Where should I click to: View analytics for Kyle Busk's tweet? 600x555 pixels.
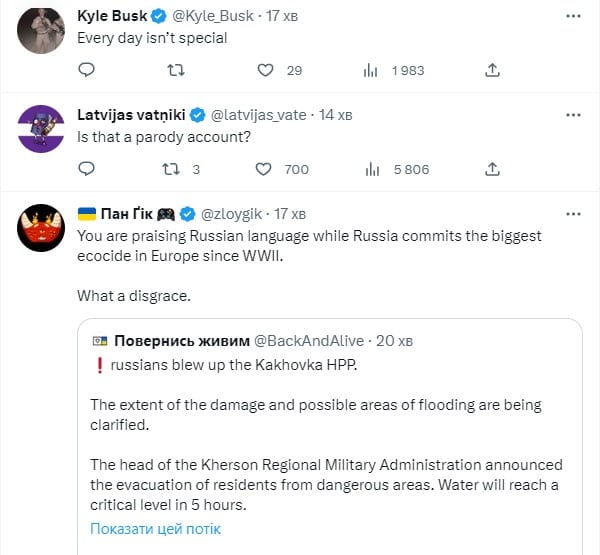(370, 70)
